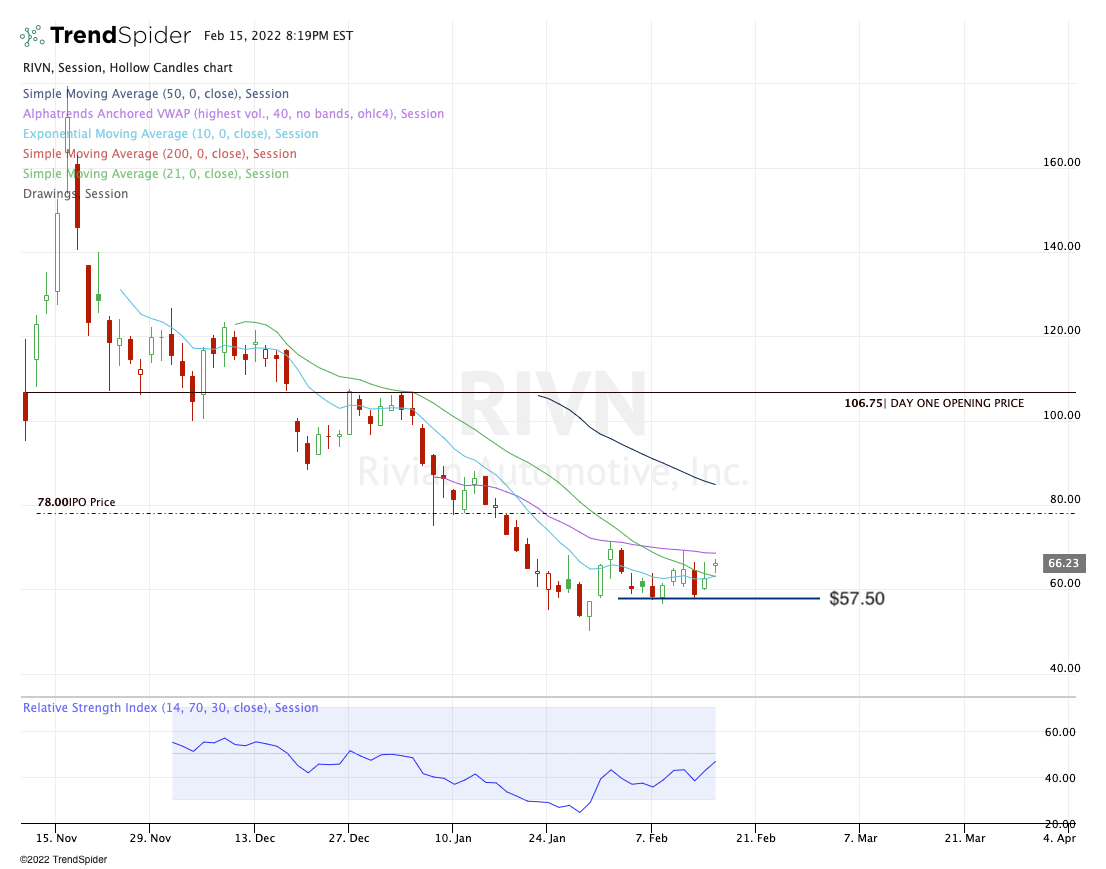Screen dimensions: 1106x869
Task: Select the Alphatrends Anchored VWAP legend entry
Action: coord(233,114)
